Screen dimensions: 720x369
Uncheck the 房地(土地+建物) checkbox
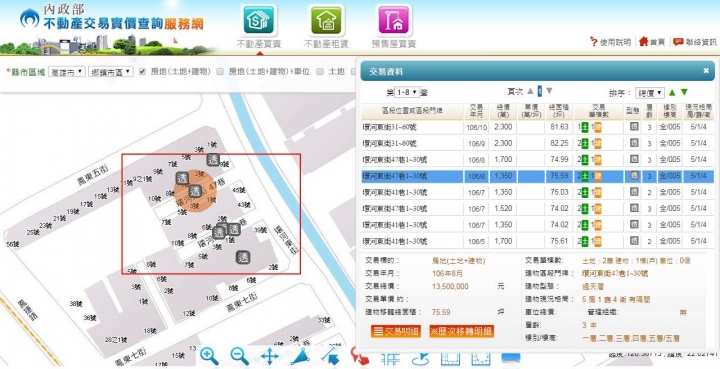142,72
